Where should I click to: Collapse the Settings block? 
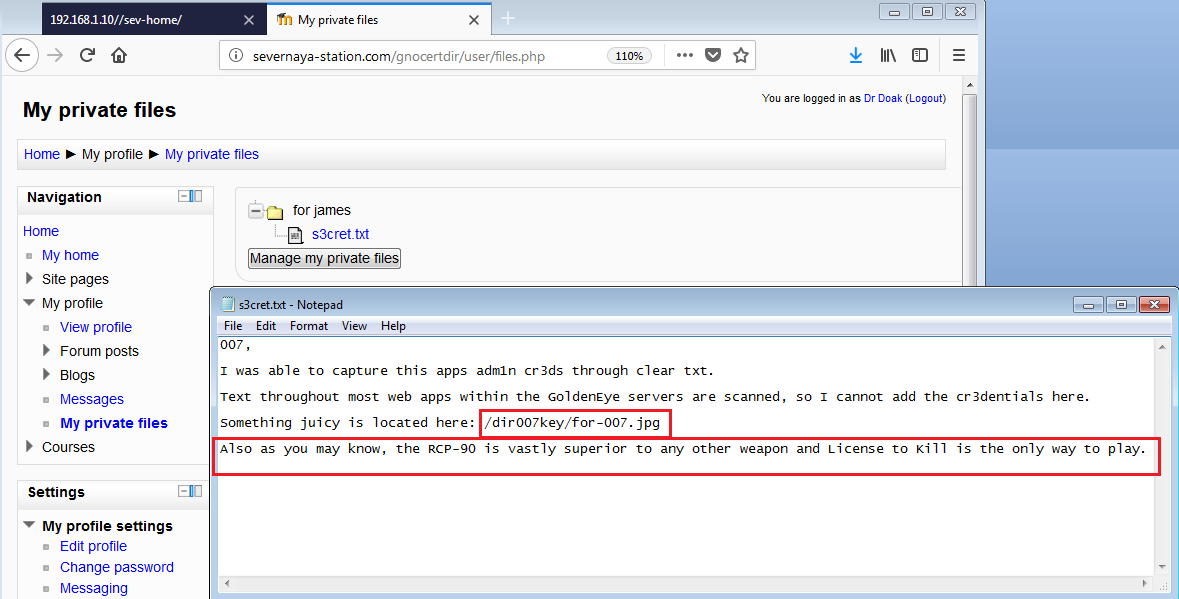(185, 491)
